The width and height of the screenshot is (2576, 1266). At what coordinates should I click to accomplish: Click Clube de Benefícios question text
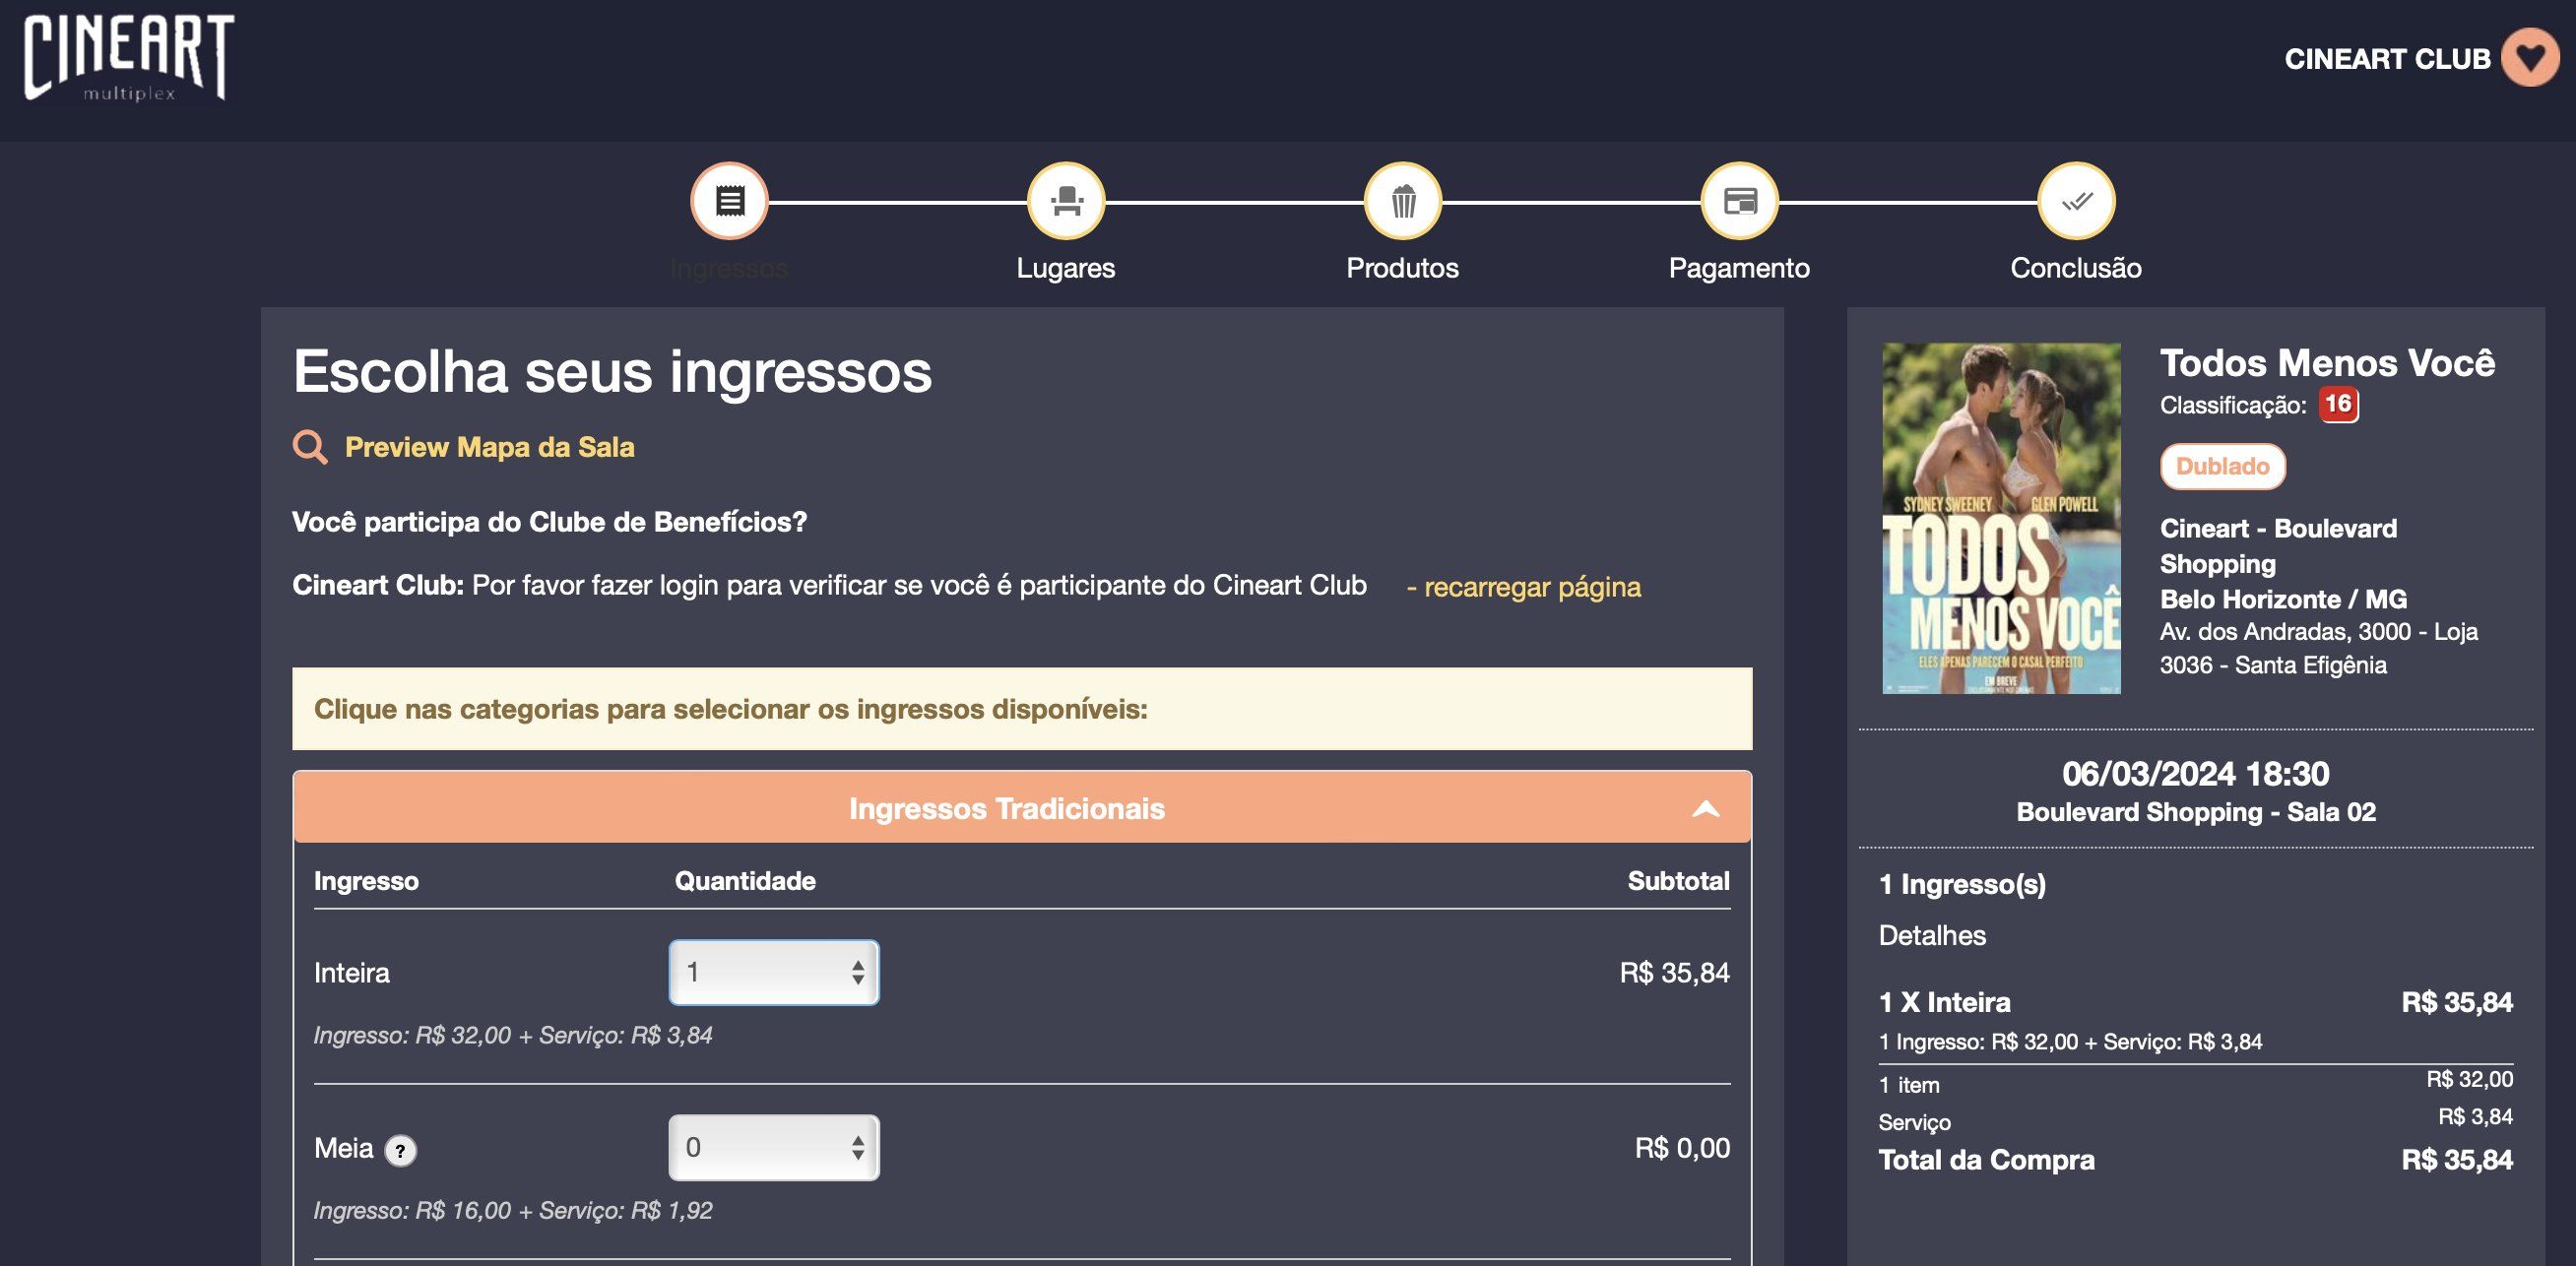click(x=549, y=522)
